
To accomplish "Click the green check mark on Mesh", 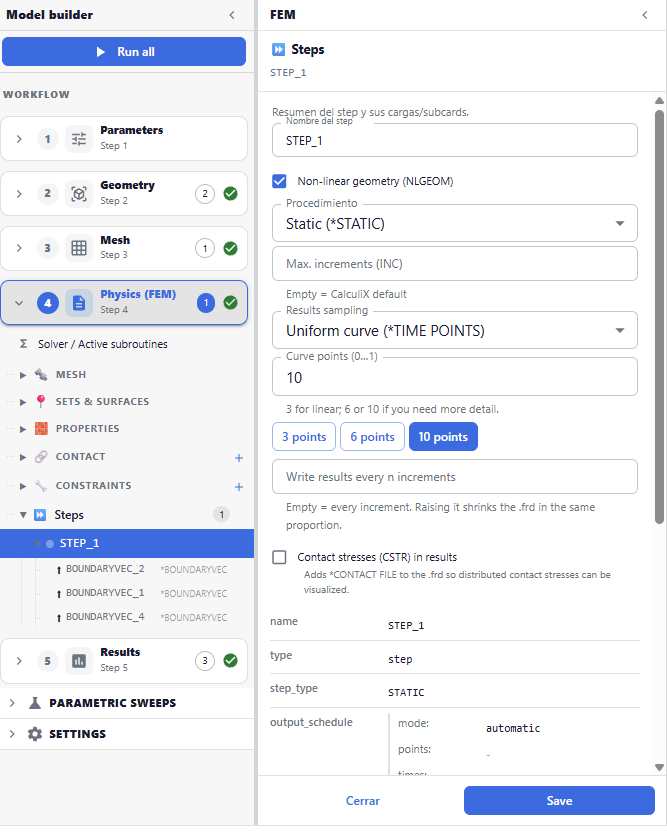I will [230, 248].
